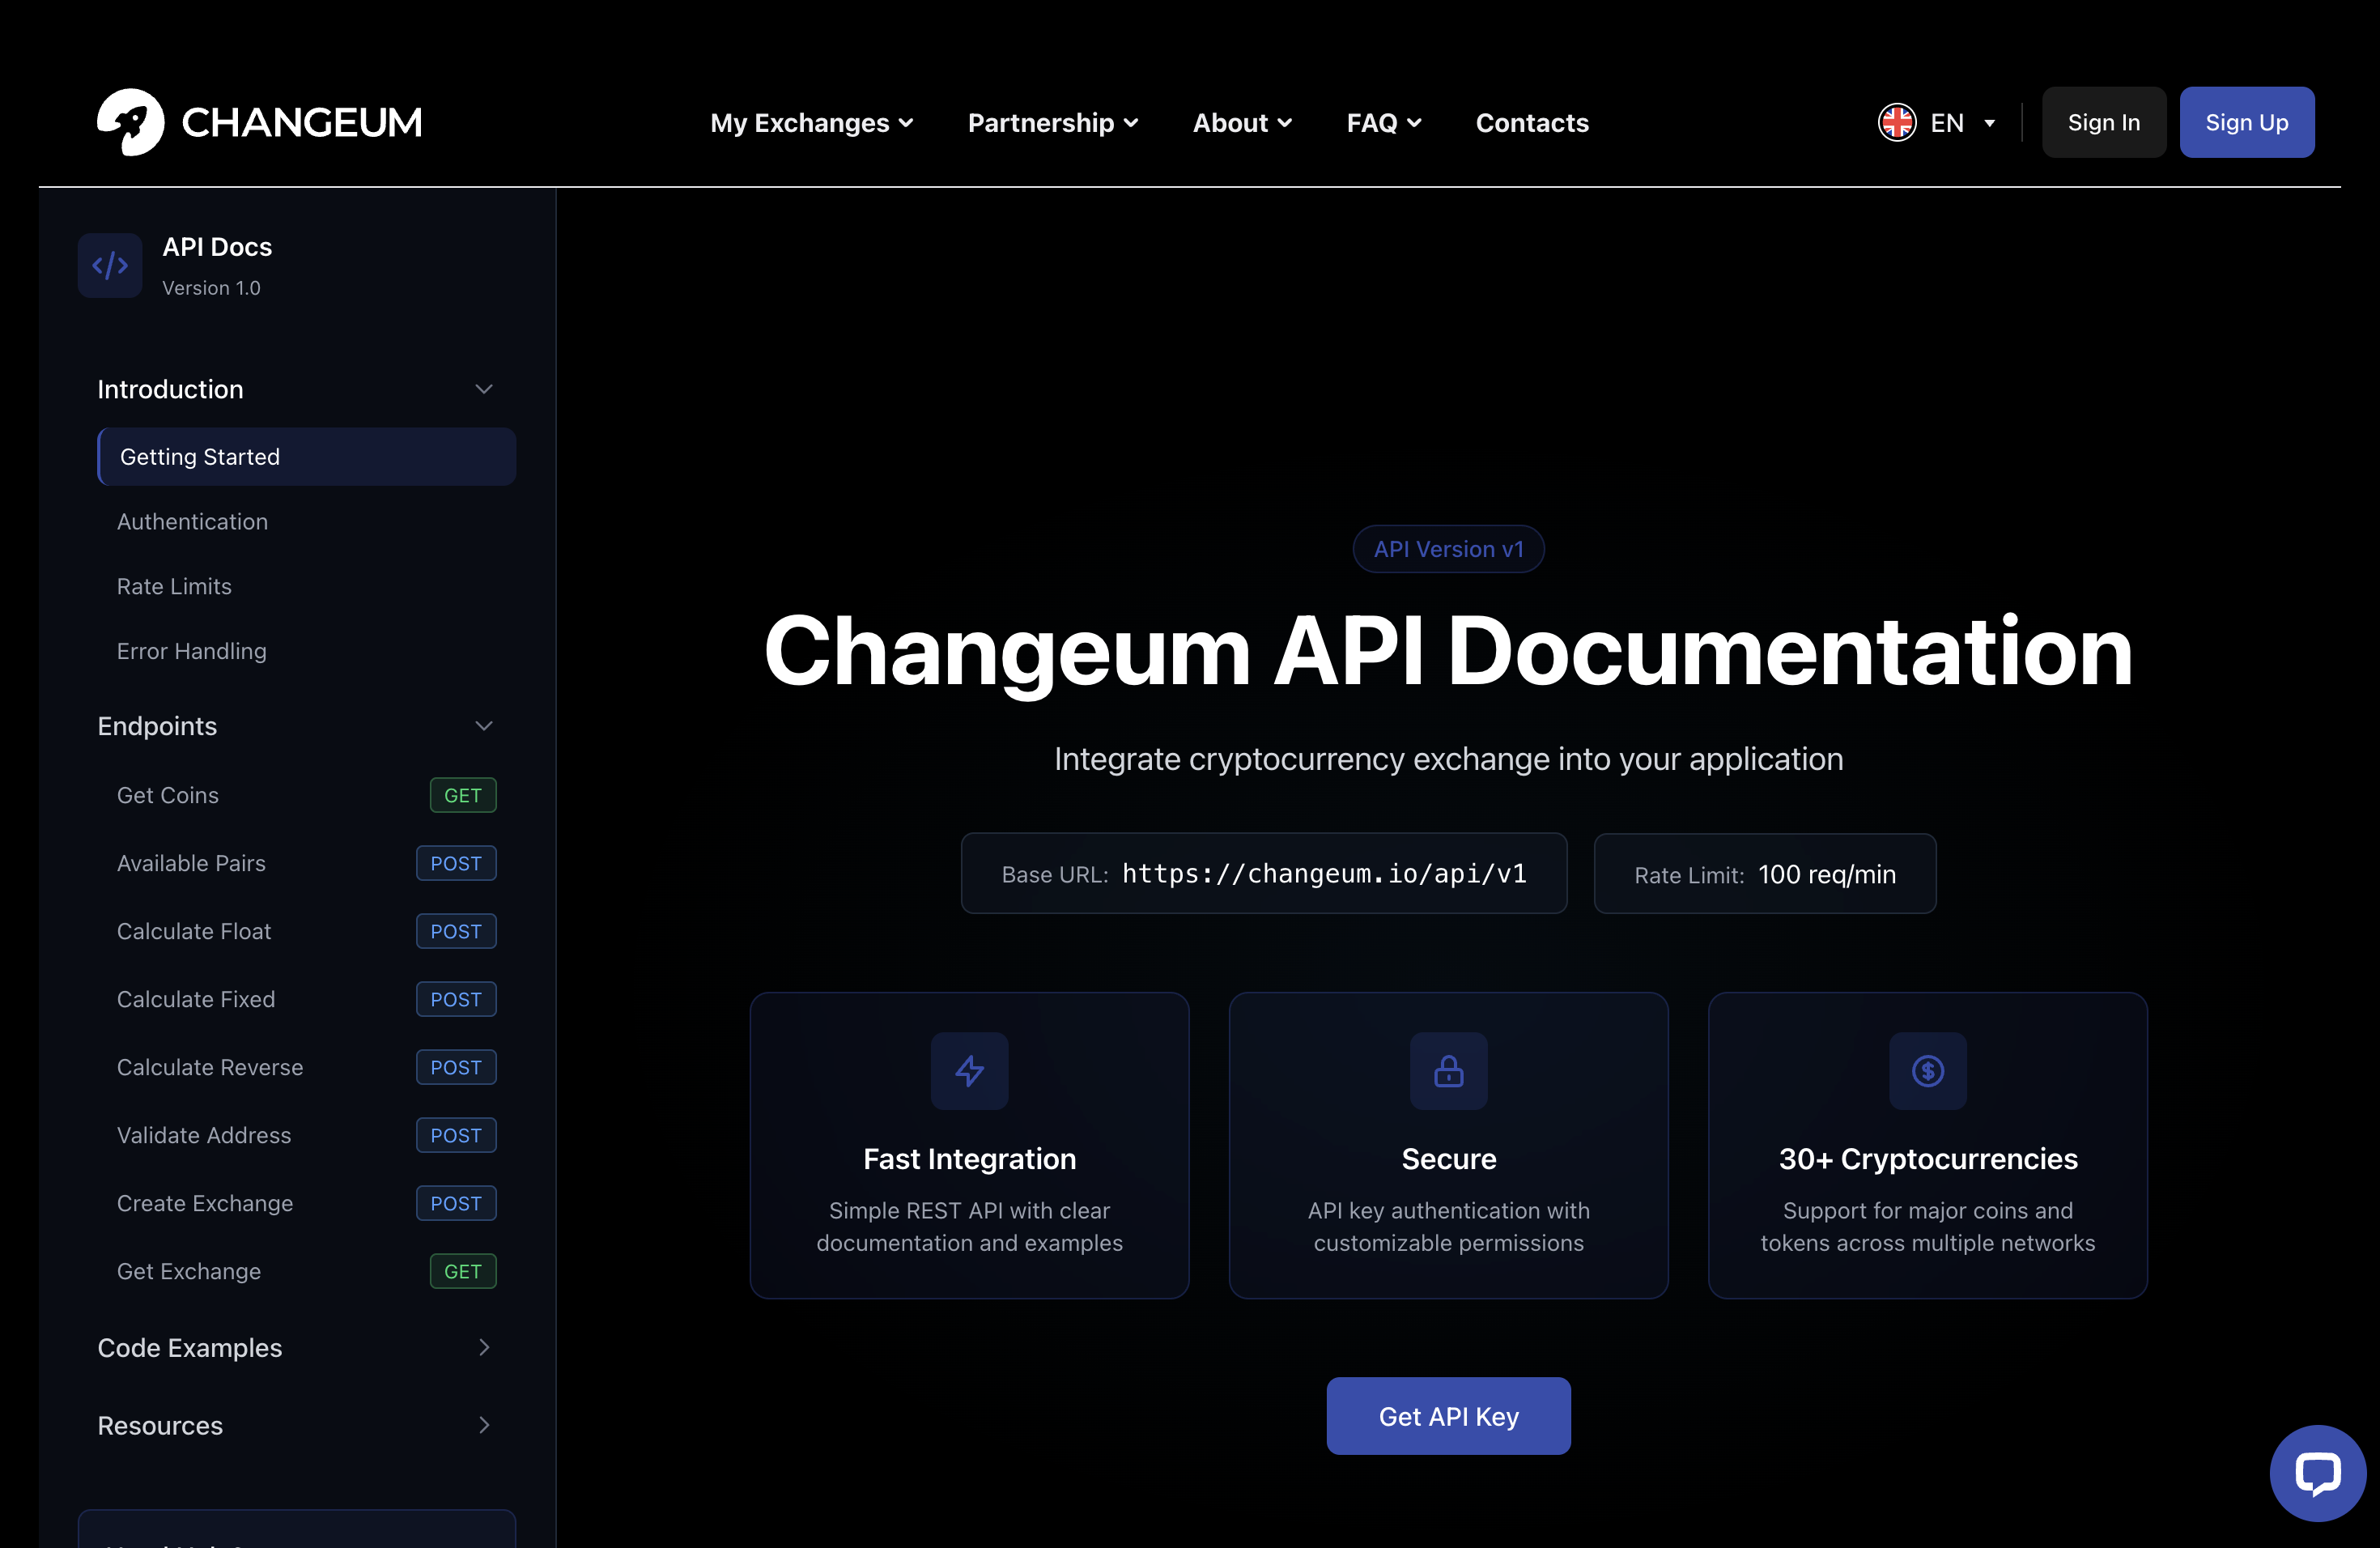This screenshot has width=2380, height=1548.
Task: Click the Sign Up button
Action: tap(2246, 122)
